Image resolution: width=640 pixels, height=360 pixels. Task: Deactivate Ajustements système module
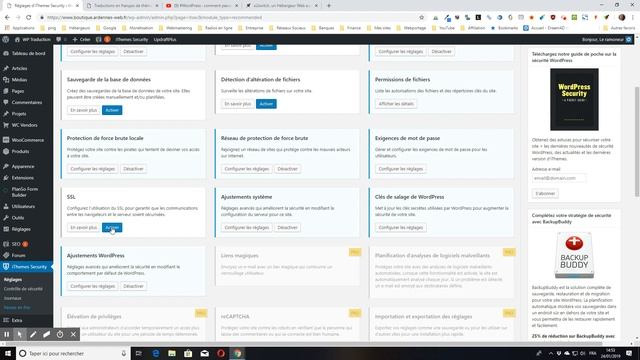click(x=287, y=227)
